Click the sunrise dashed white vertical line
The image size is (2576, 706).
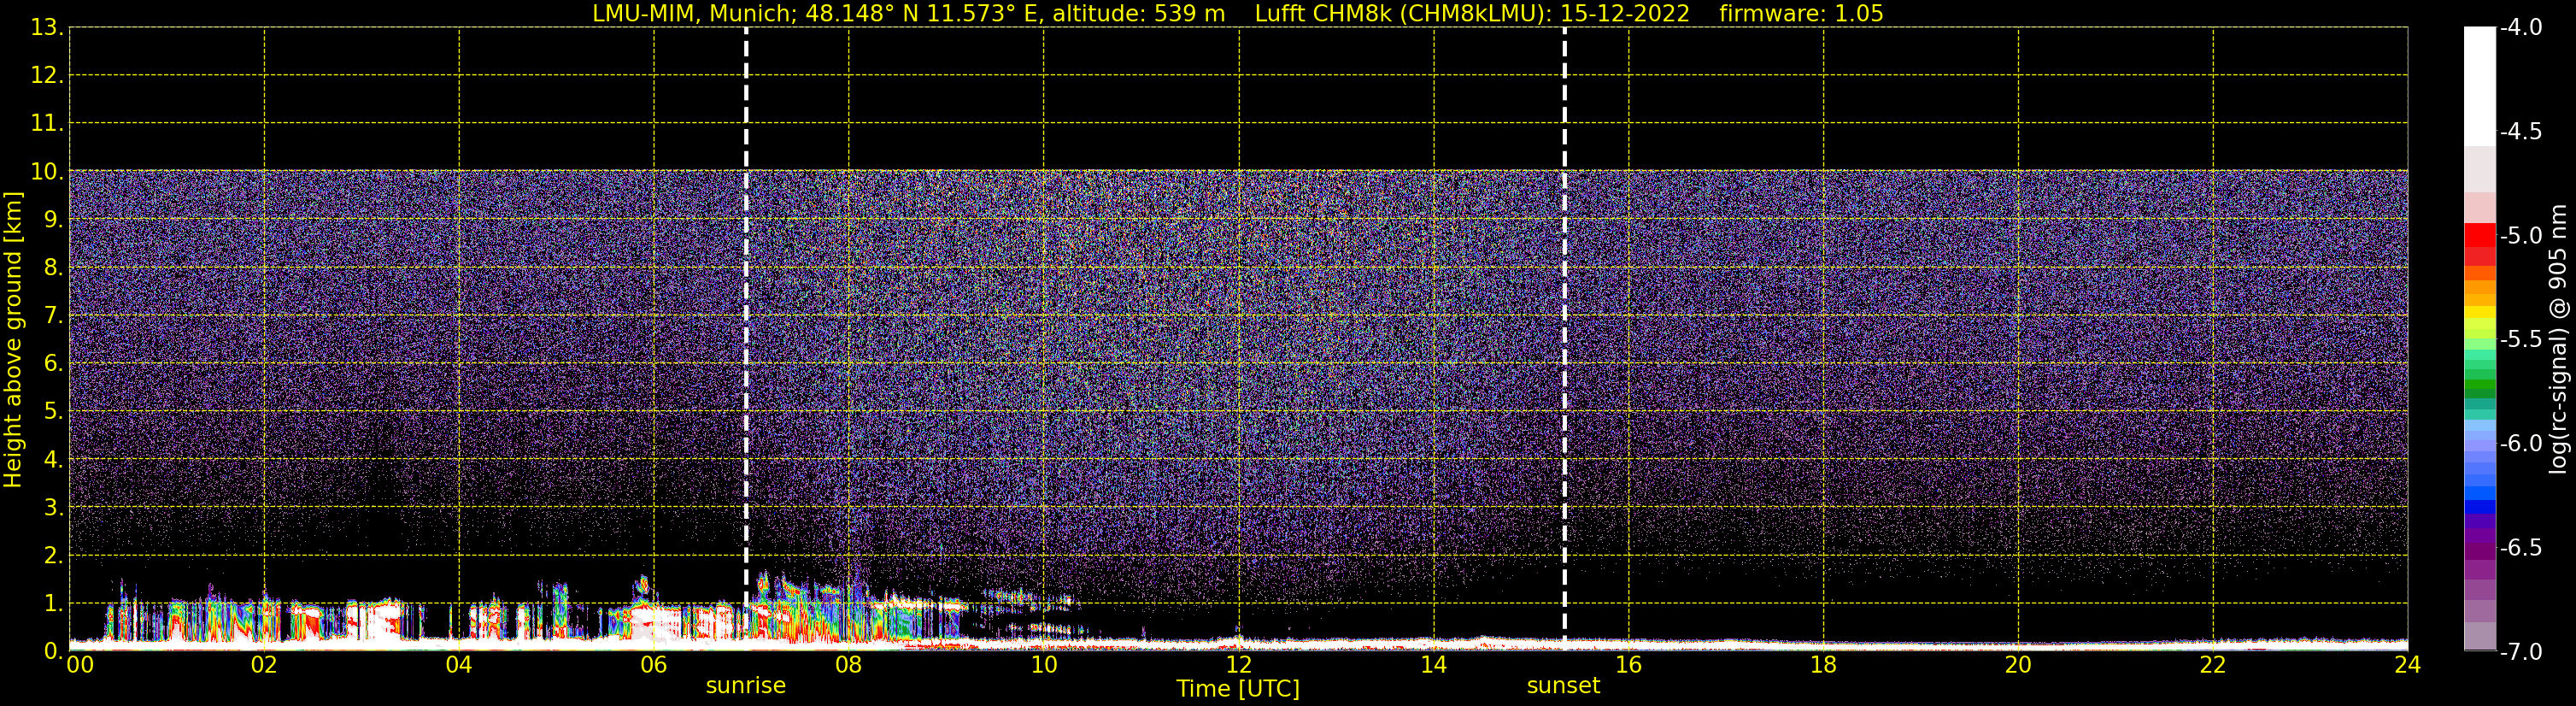click(x=746, y=339)
